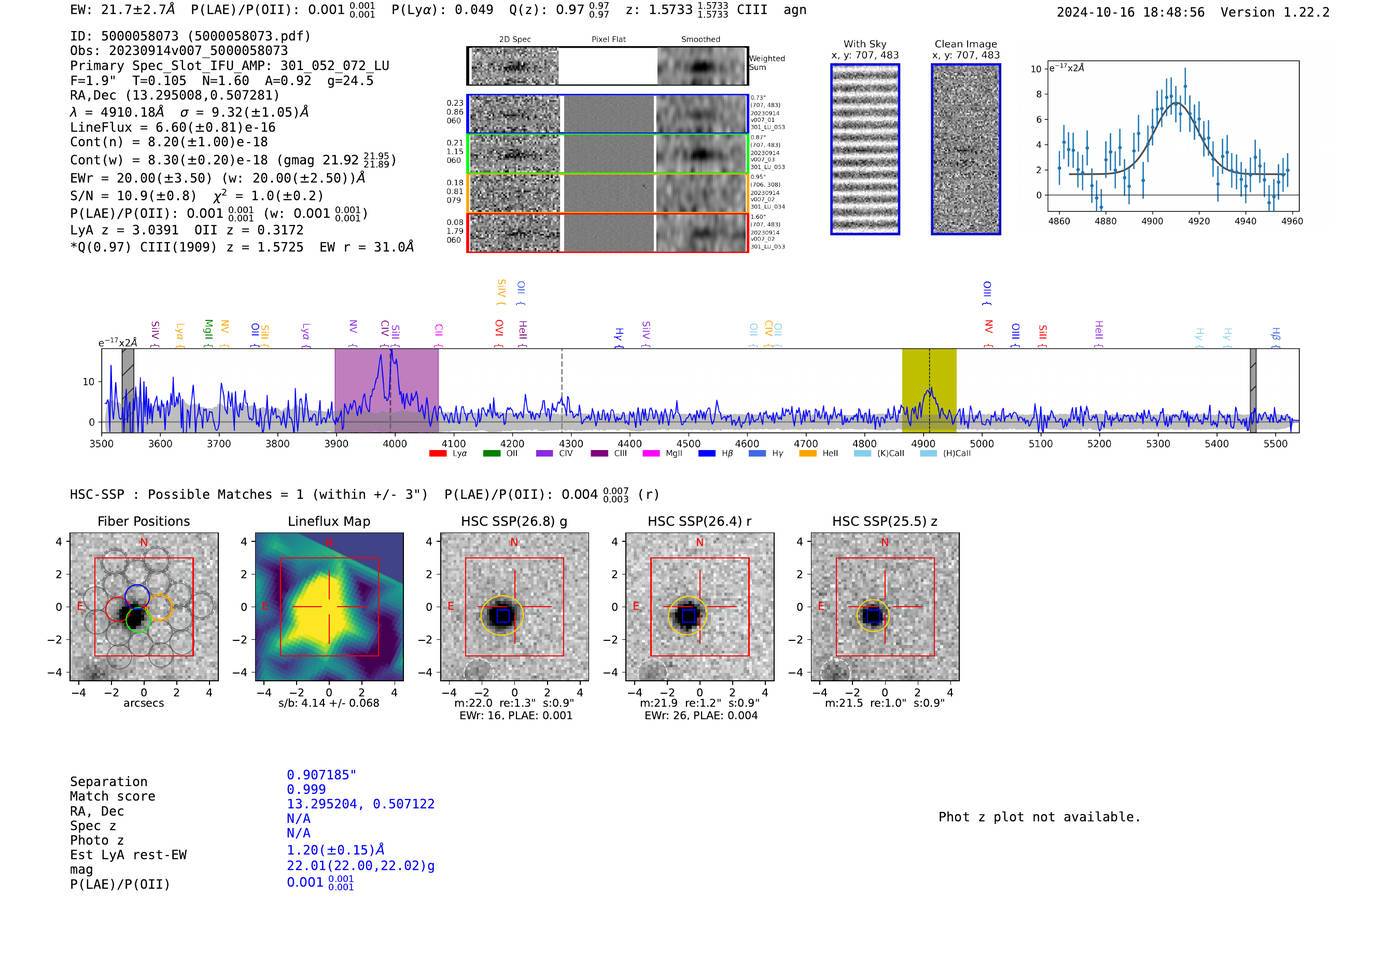Click the Primary Spec_Slot_IFU_AMP line

[230, 66]
